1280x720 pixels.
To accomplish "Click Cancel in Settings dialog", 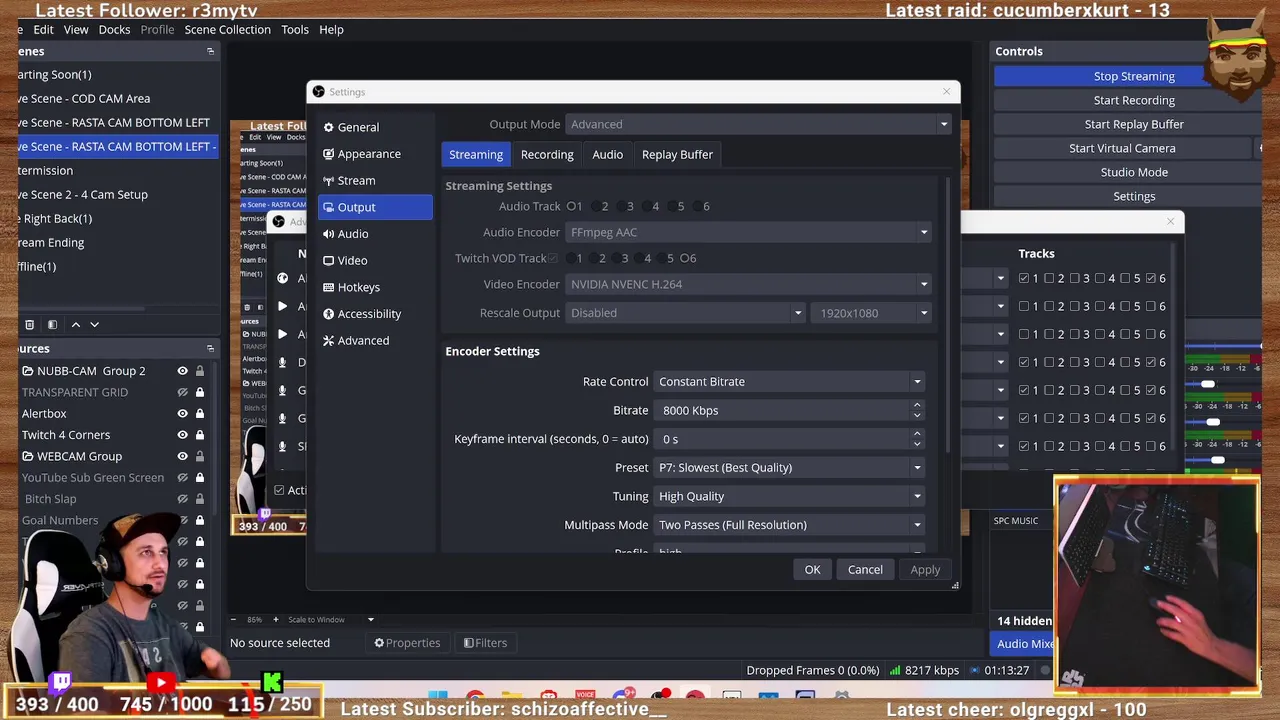I will (x=865, y=570).
